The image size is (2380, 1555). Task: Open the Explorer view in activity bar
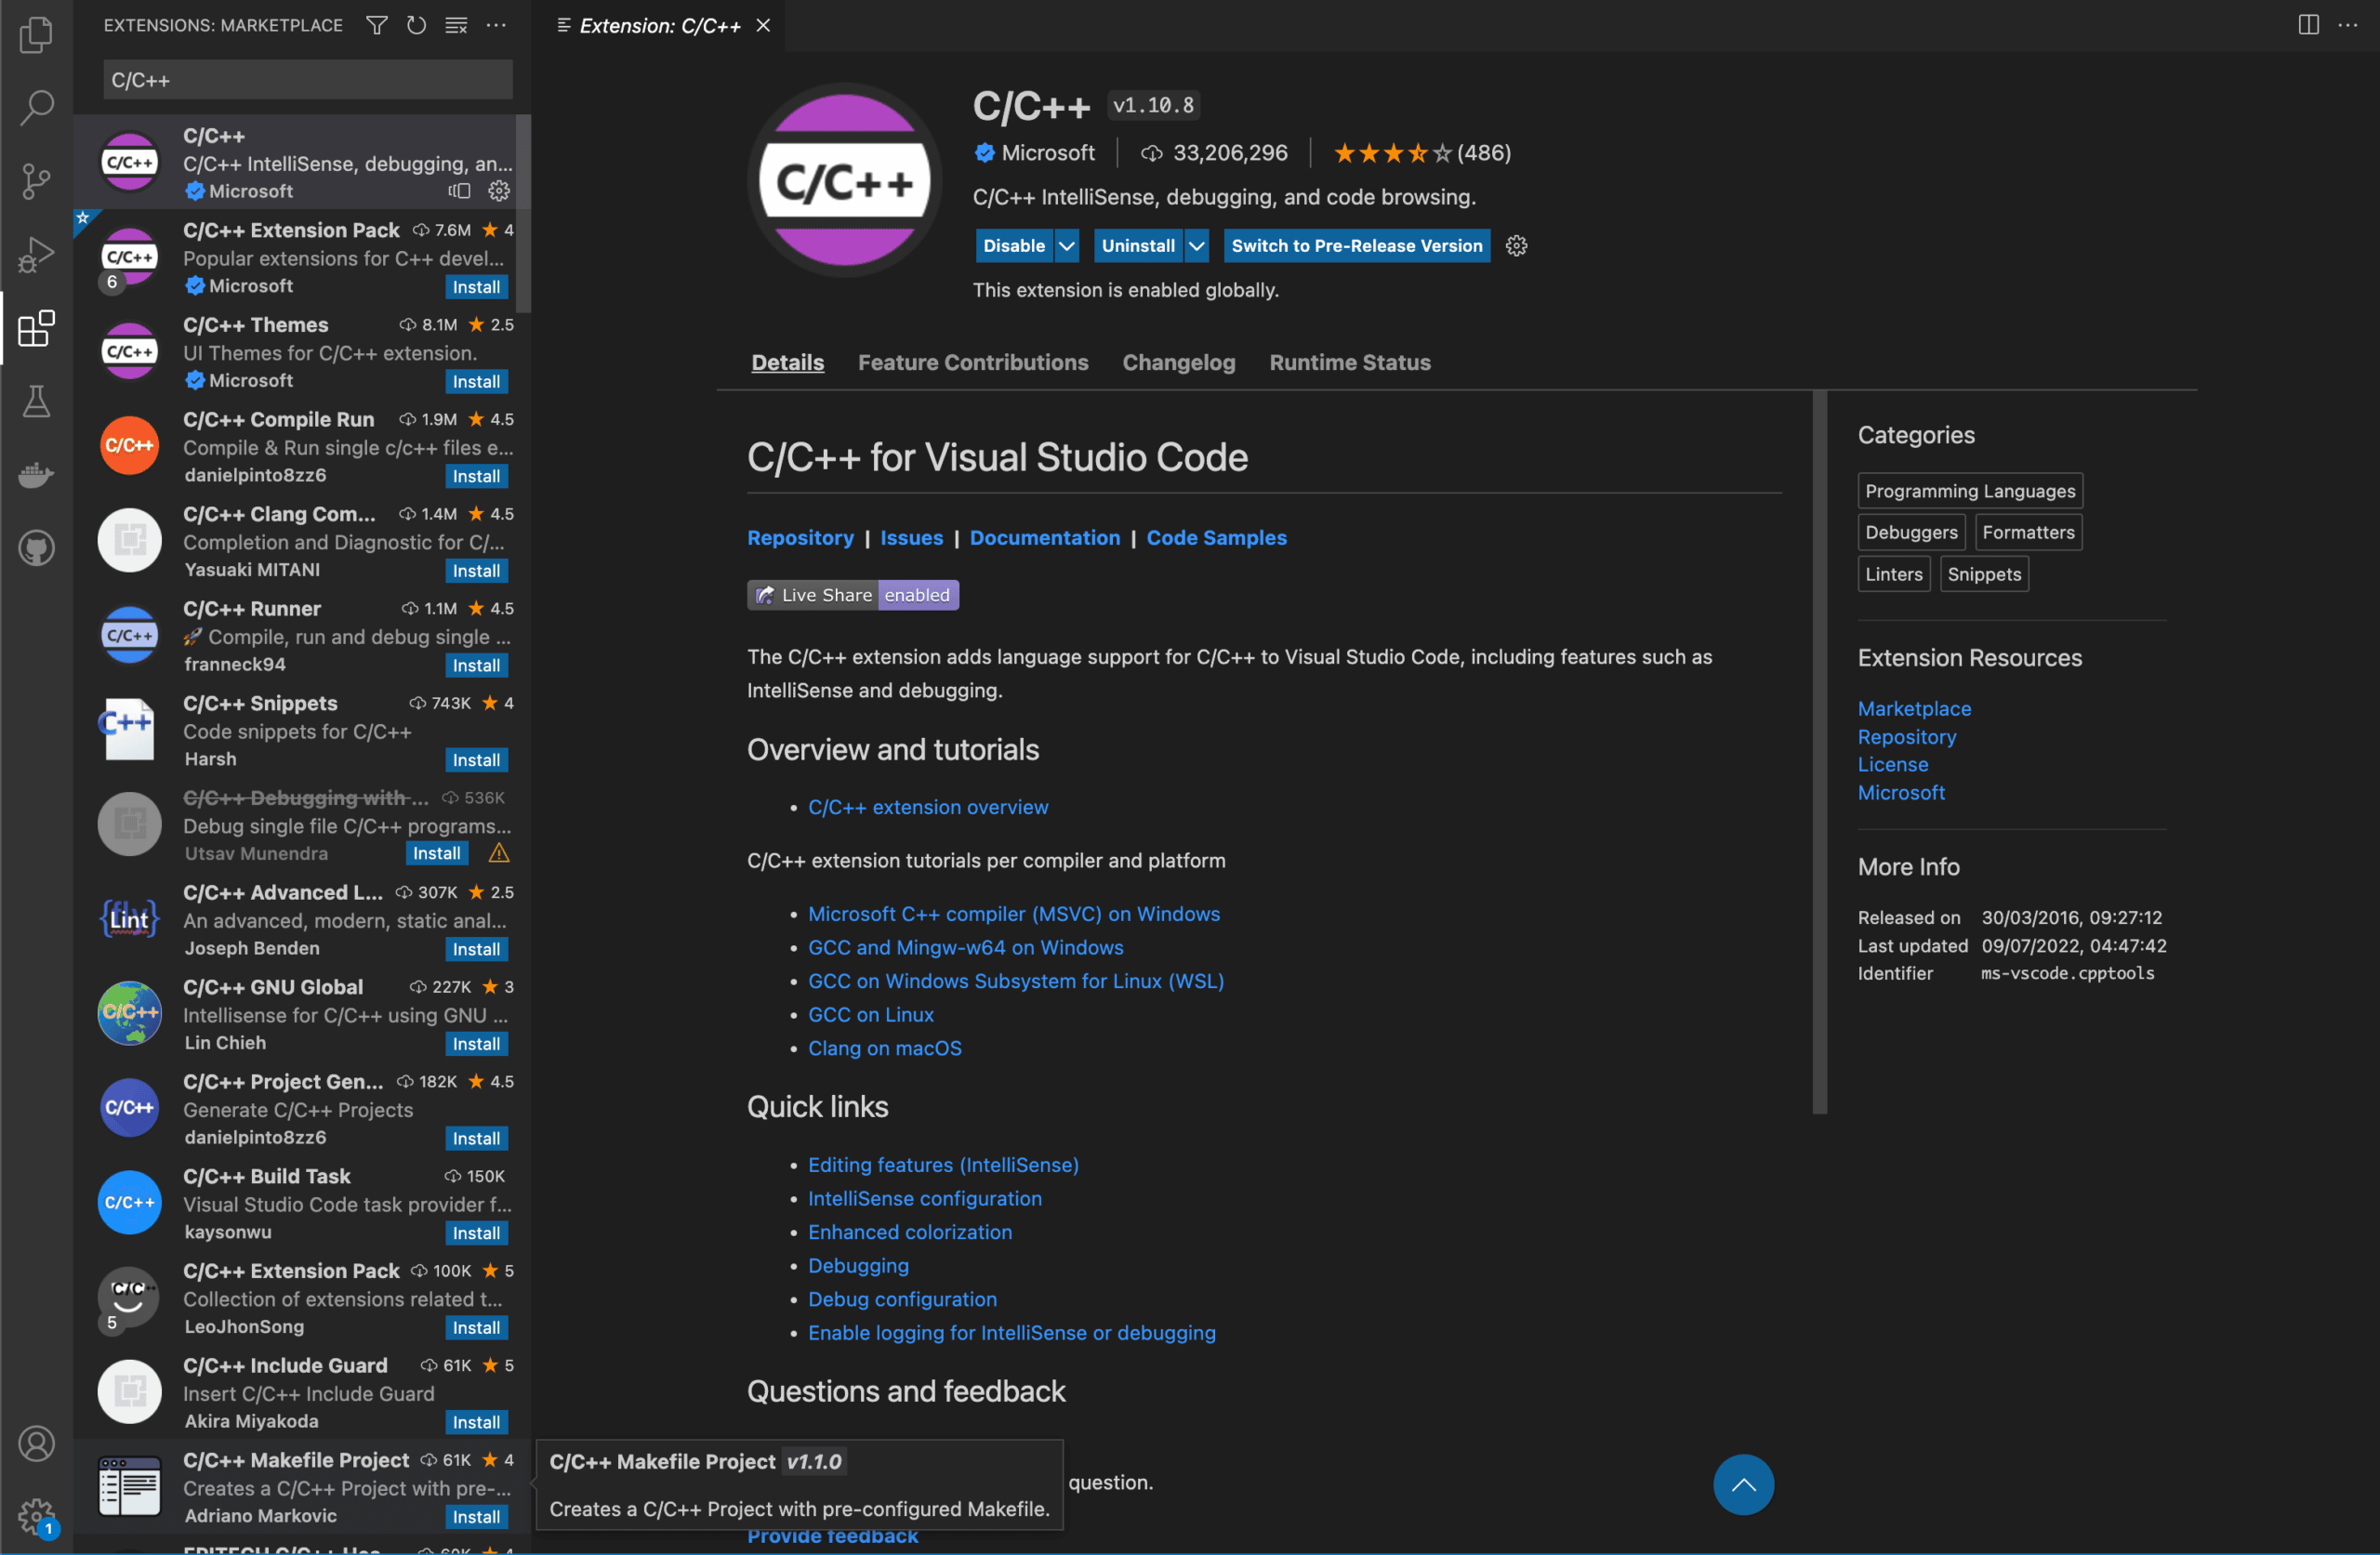tap(36, 35)
